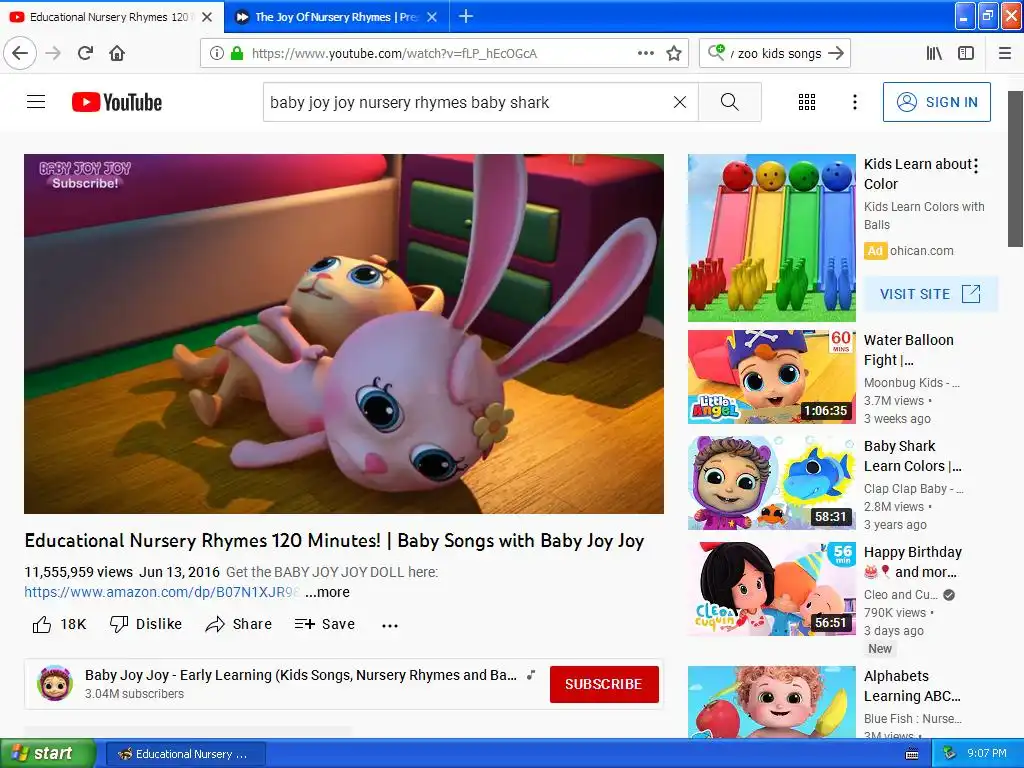1024x768 pixels.
Task: Close The Joy Of Nursery Rhymes tab
Action: coord(432,17)
